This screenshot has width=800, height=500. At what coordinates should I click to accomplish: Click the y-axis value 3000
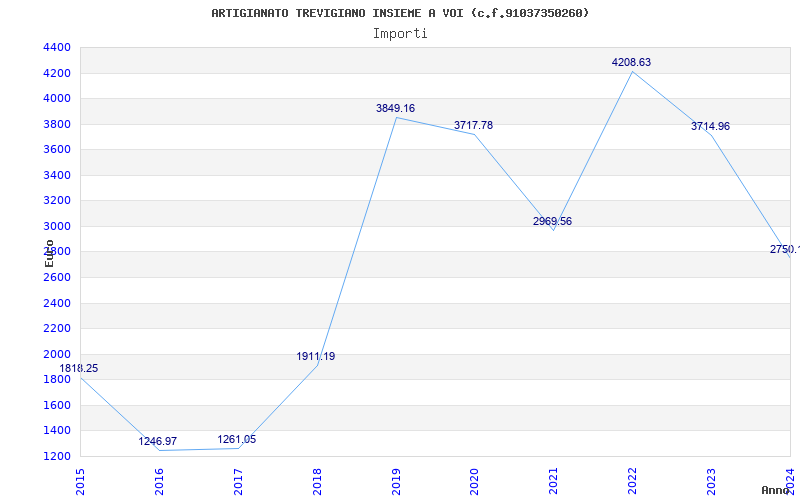57,226
